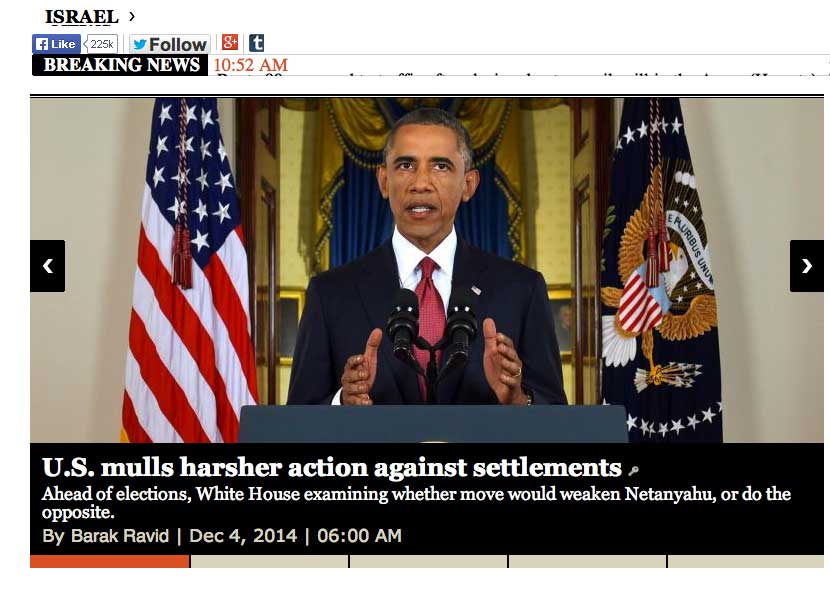This screenshot has height=595, width=830.
Task: Click the main slideshow photo
Action: tap(427, 270)
